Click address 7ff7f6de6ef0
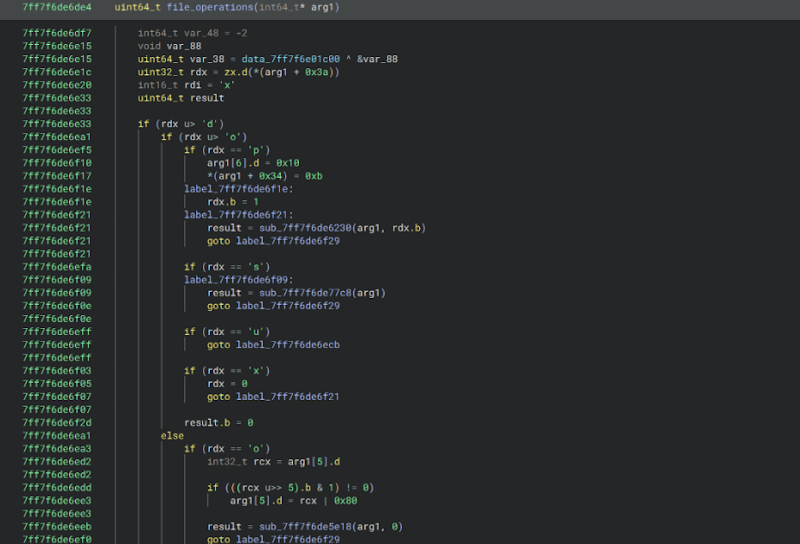Screen dimensions: 800x544 point(57,539)
